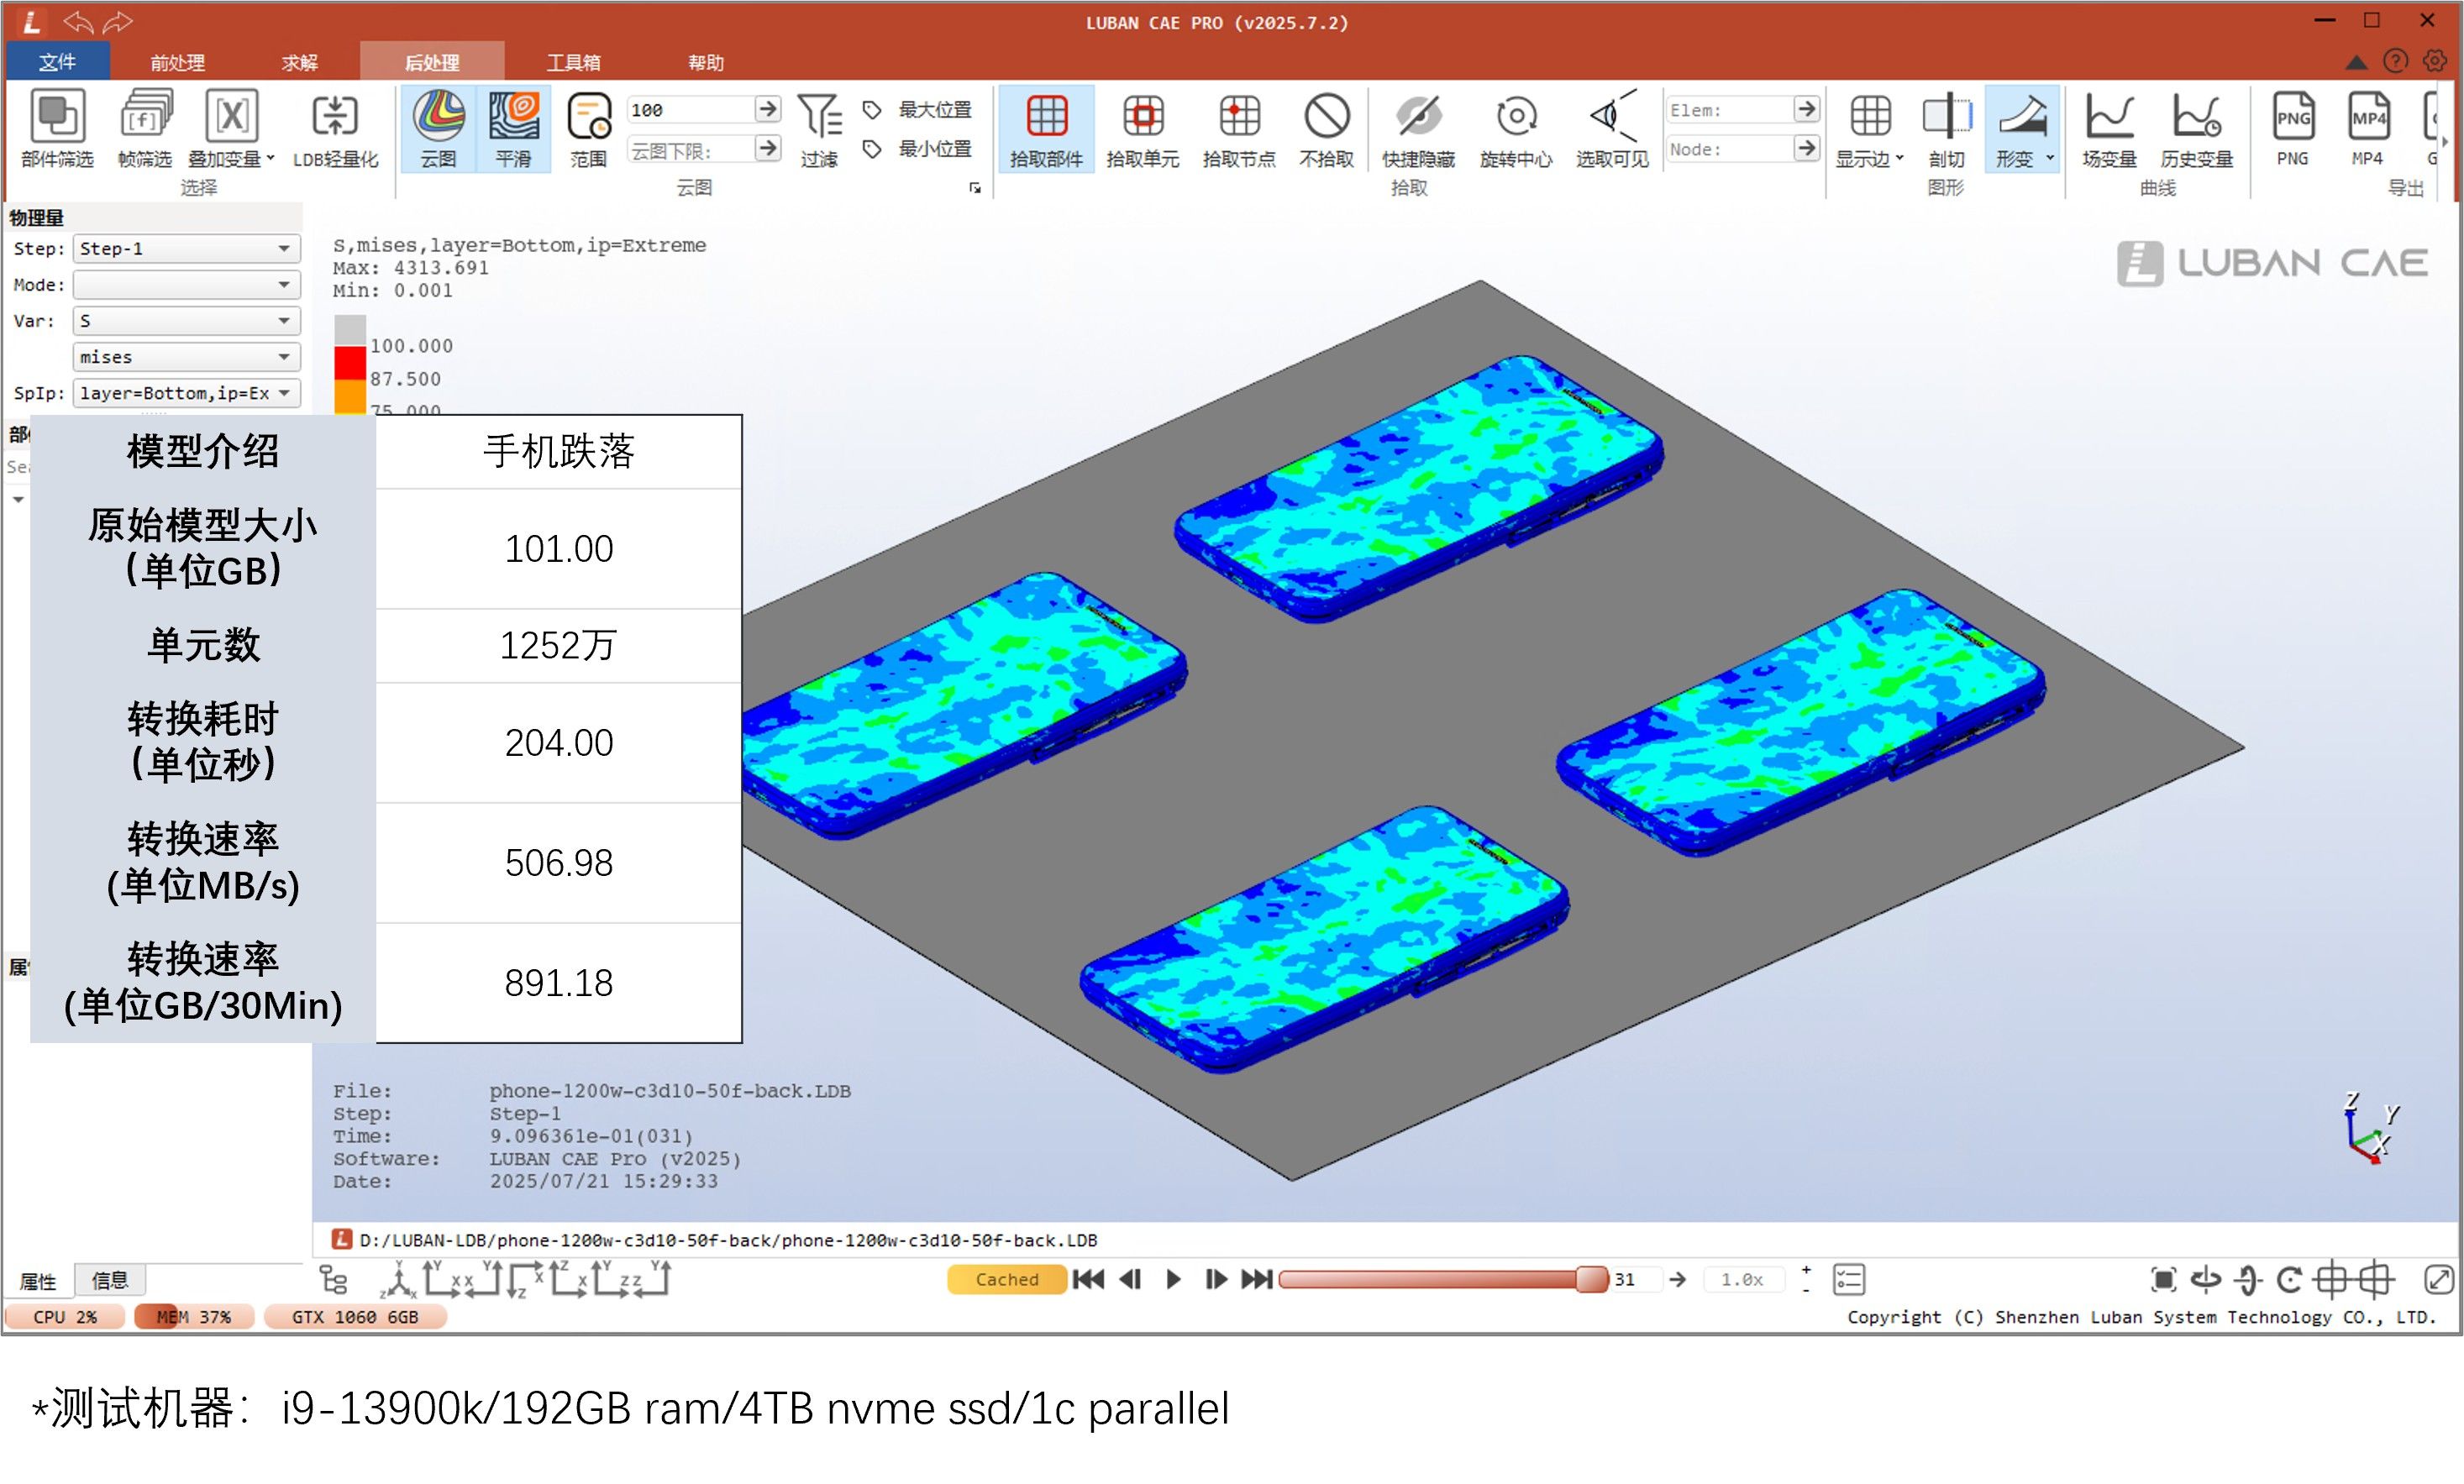The width and height of the screenshot is (2464, 1484).
Task: Expand the mises component dropdown
Action: [186, 357]
